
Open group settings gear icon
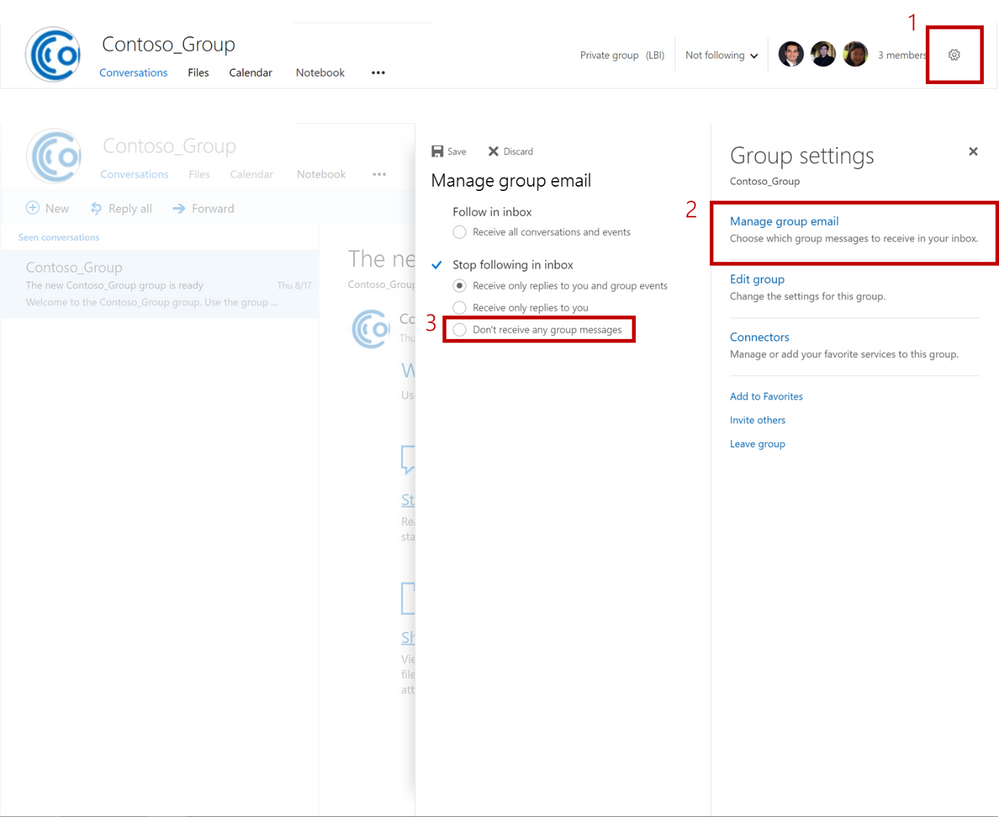954,55
